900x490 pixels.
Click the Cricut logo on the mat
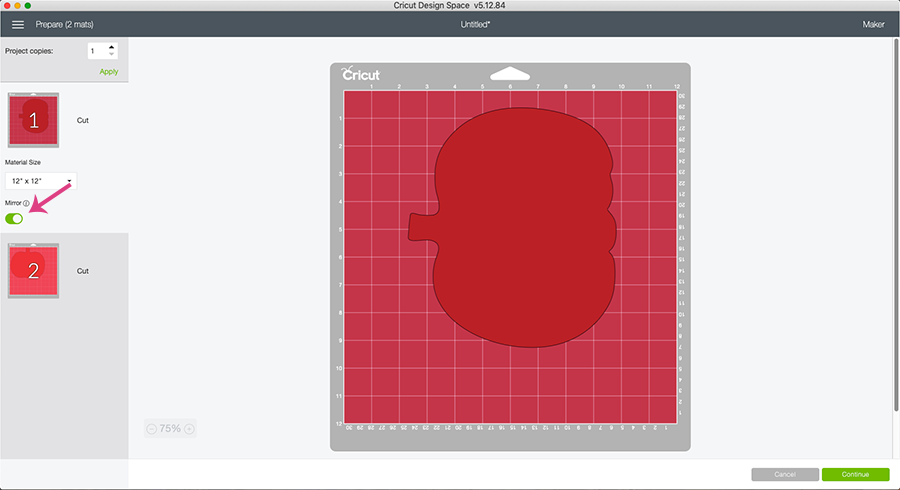pos(356,74)
